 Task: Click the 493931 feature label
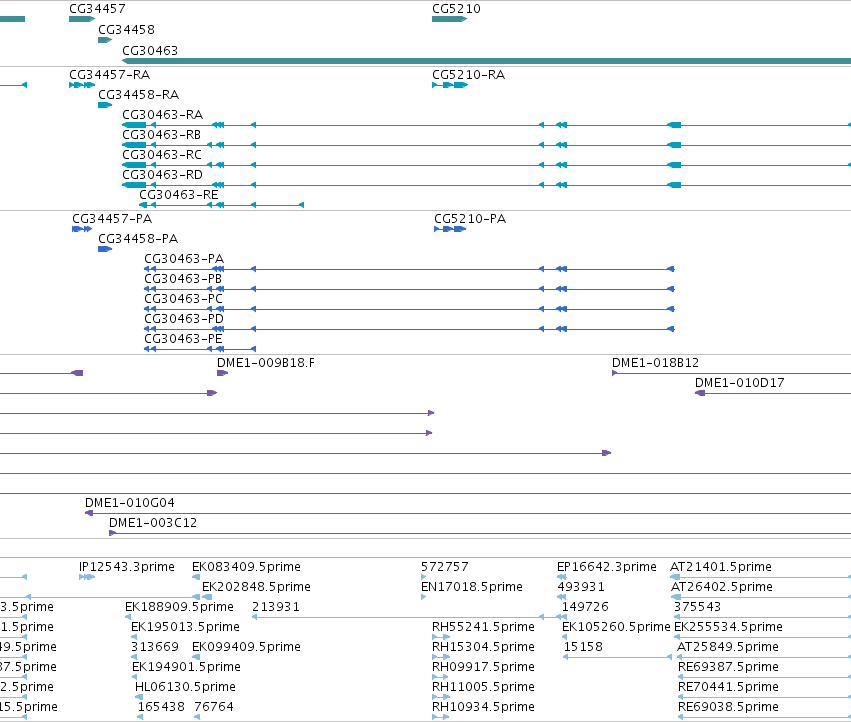tap(581, 587)
